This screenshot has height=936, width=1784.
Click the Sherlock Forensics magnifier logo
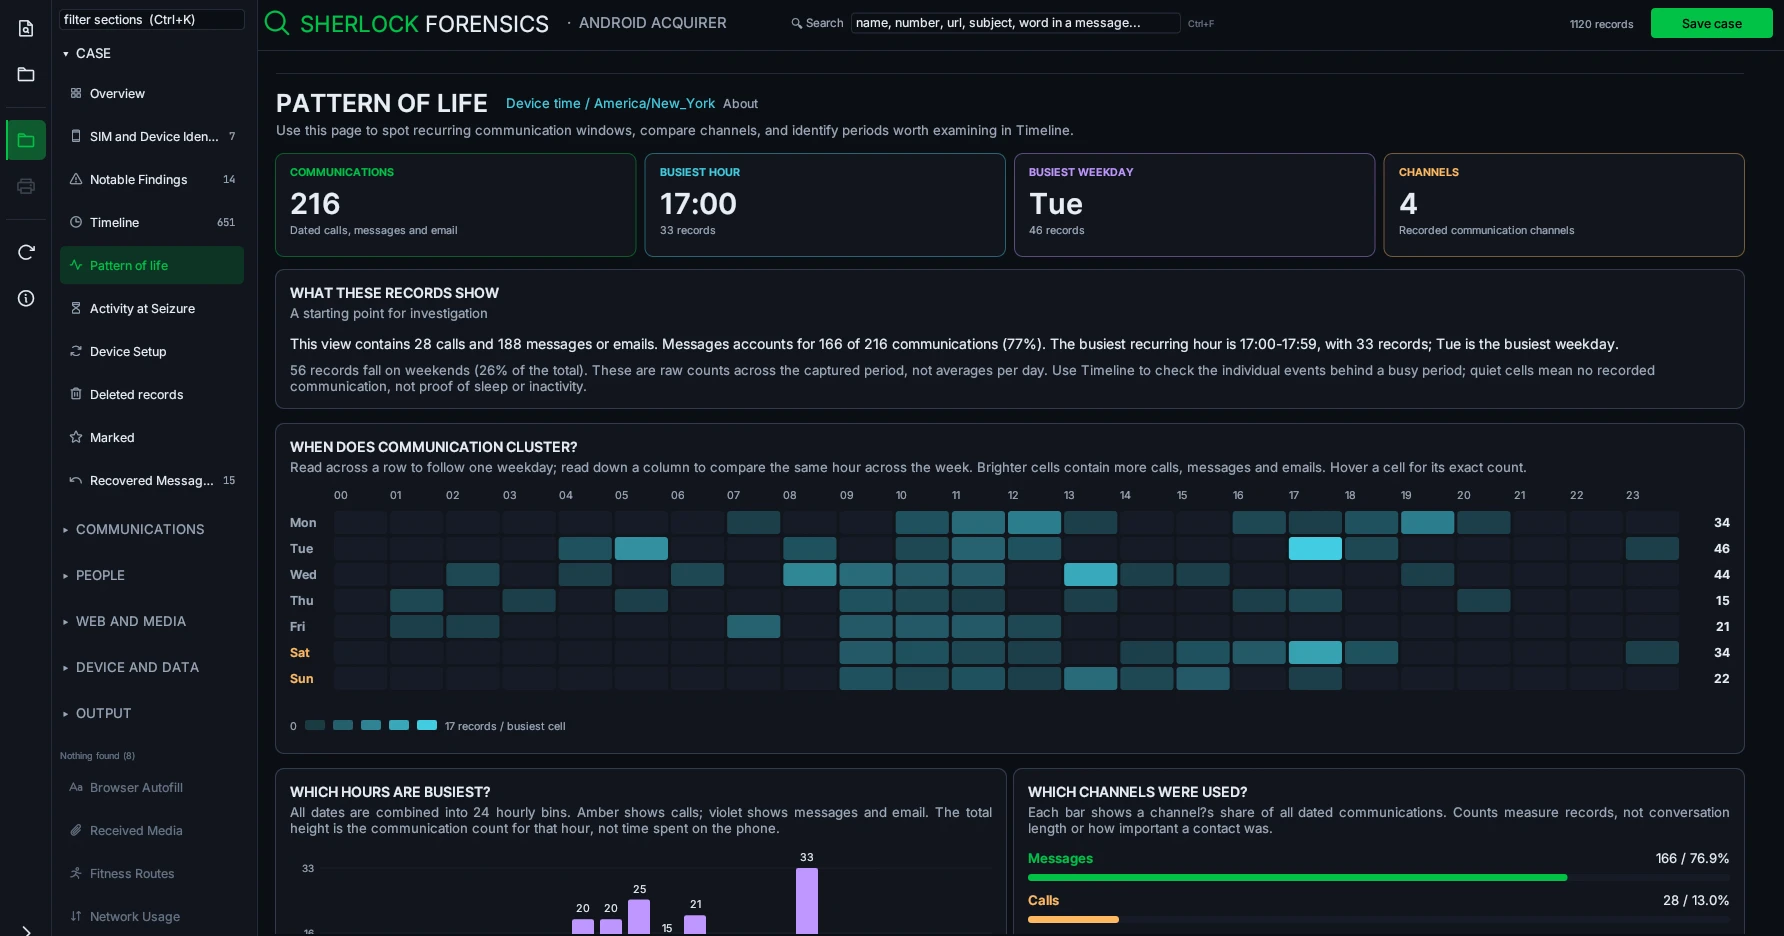277,23
